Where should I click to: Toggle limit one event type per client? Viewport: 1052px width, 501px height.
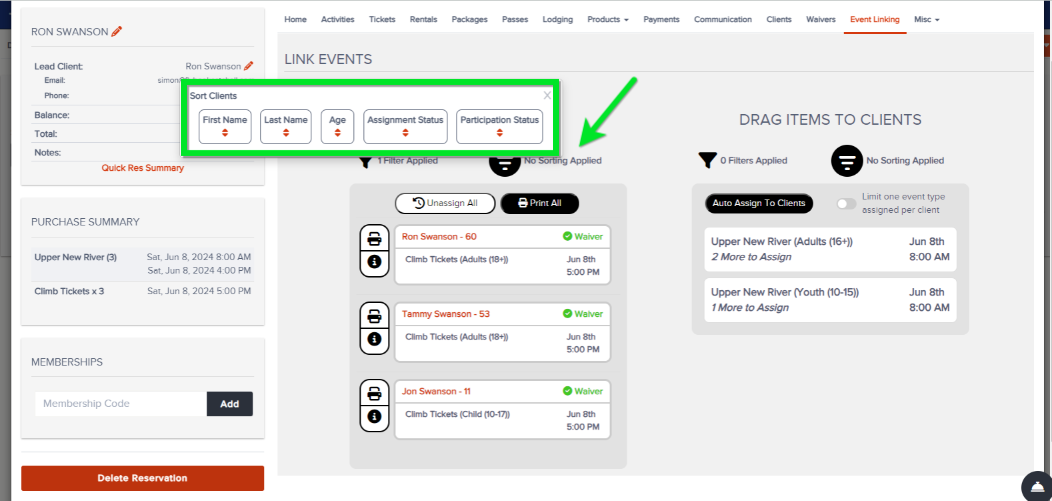[847, 203]
